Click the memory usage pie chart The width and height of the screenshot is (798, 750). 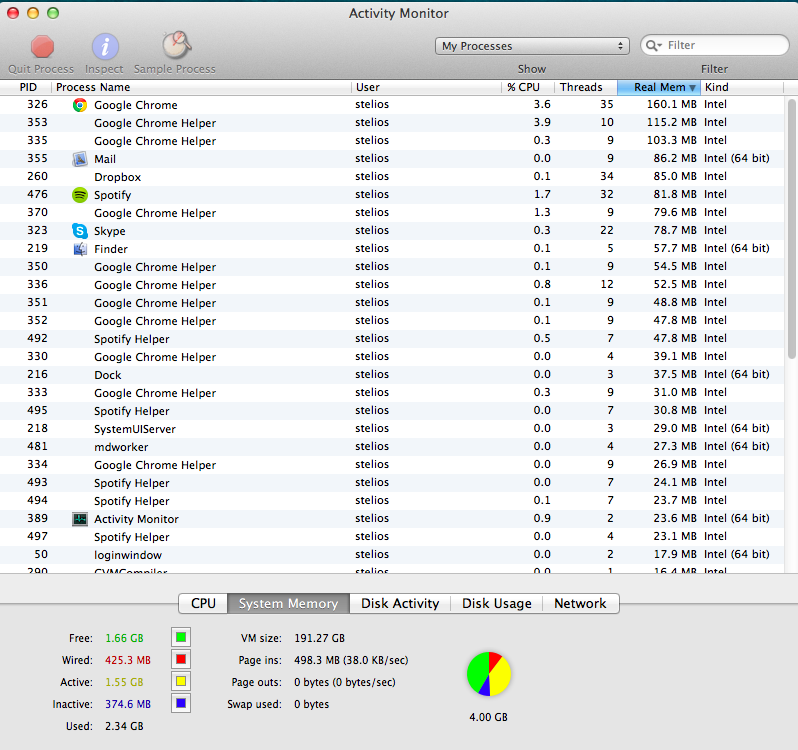(489, 674)
